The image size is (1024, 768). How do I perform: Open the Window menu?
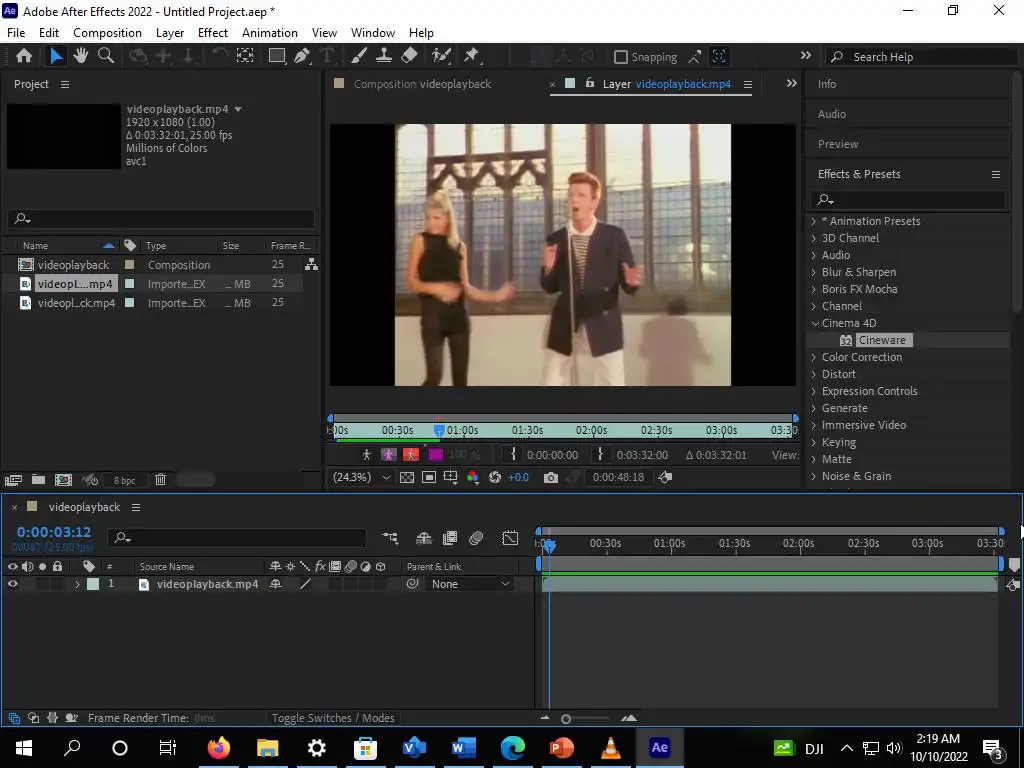pos(373,33)
